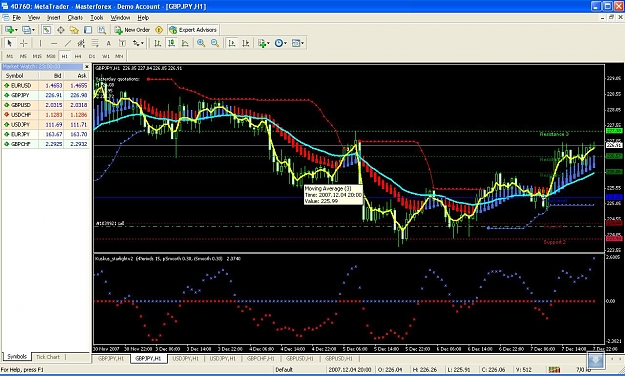
Task: Select the EURUSD row in Market Watch
Action: (46, 85)
